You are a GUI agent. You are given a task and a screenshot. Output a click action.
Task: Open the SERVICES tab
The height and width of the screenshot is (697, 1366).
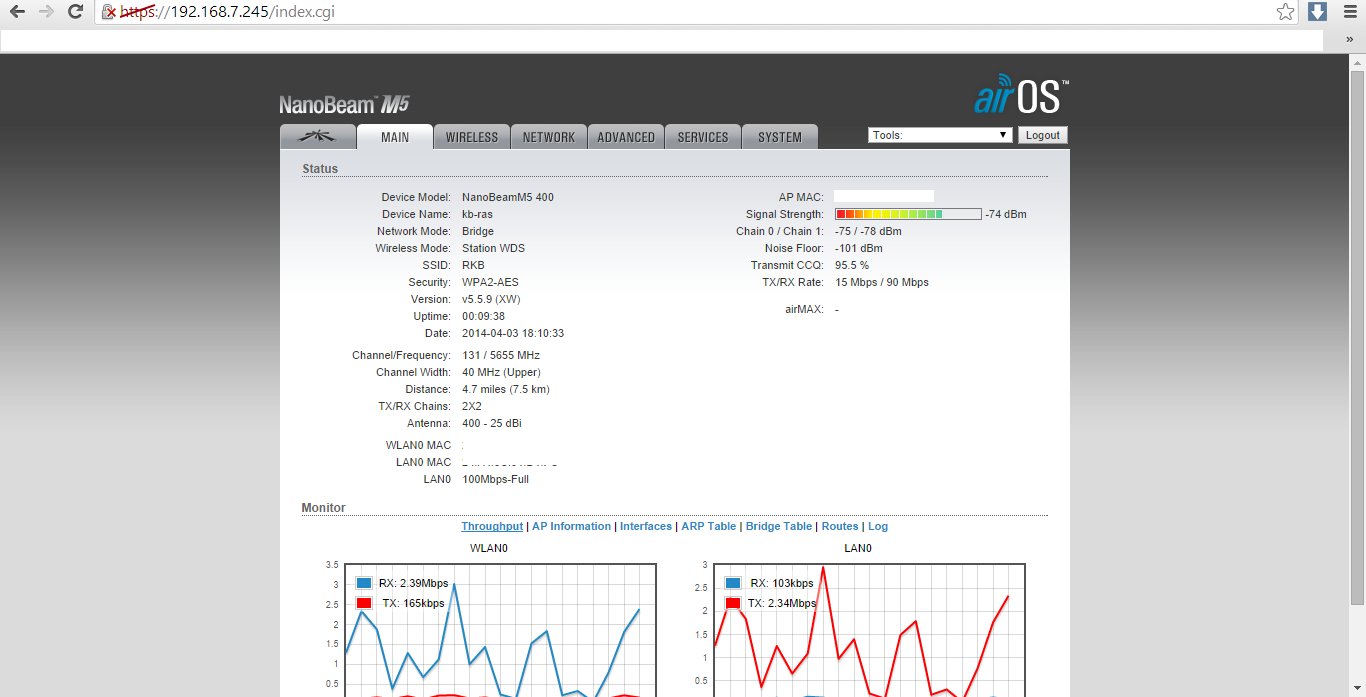pyautogui.click(x=703, y=137)
